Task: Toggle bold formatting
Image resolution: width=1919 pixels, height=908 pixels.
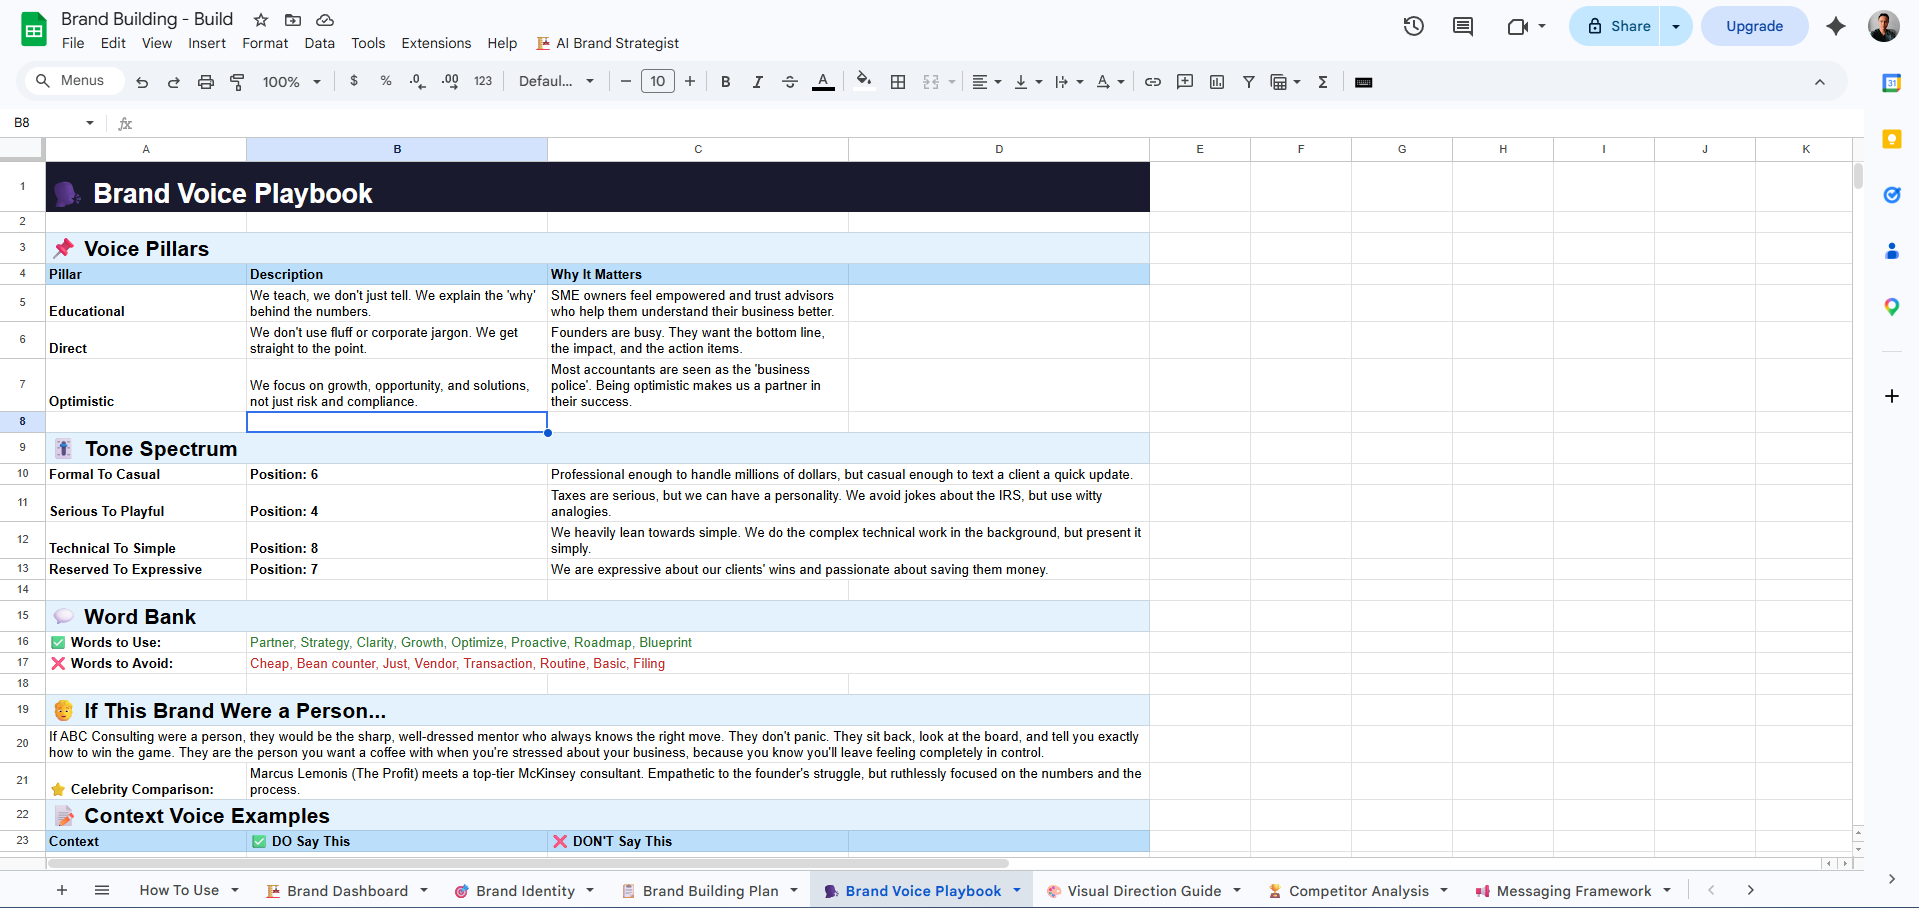Action: pyautogui.click(x=726, y=82)
